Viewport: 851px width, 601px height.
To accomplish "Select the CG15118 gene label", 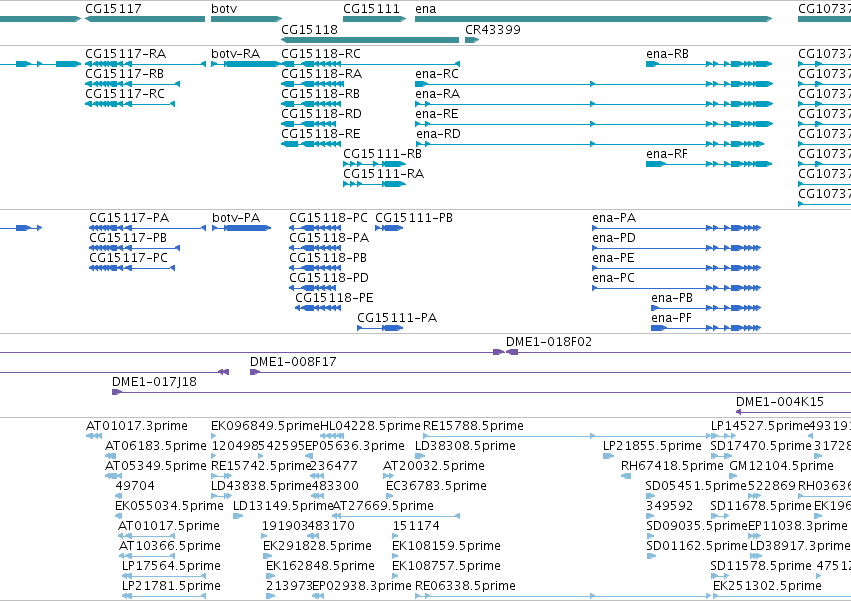I will click(x=309, y=29).
